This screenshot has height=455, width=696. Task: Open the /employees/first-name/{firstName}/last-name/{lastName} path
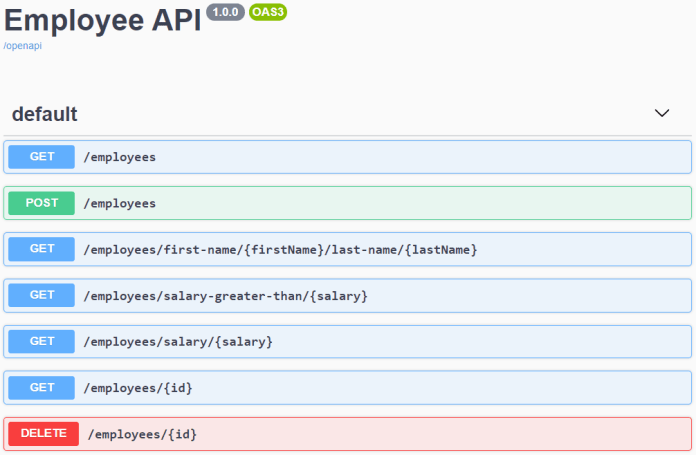280,249
